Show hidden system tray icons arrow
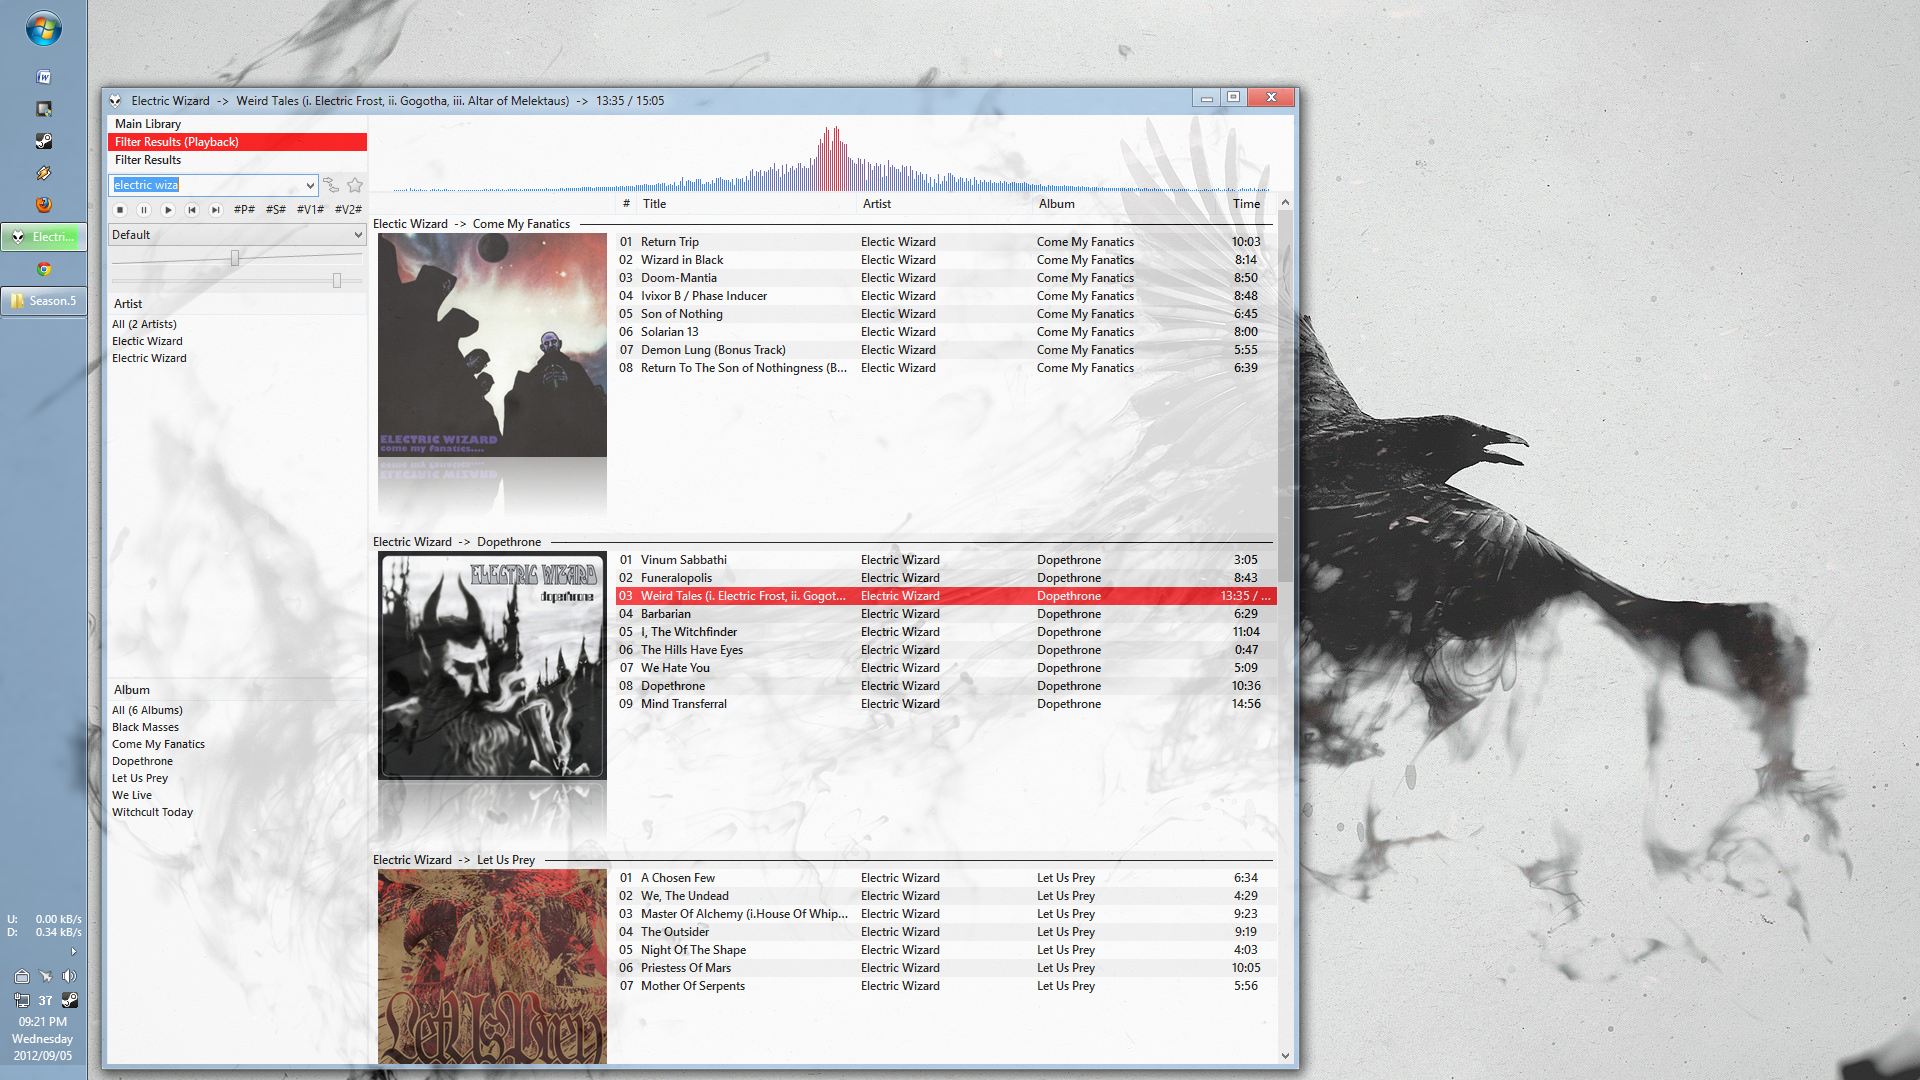 pos(73,951)
